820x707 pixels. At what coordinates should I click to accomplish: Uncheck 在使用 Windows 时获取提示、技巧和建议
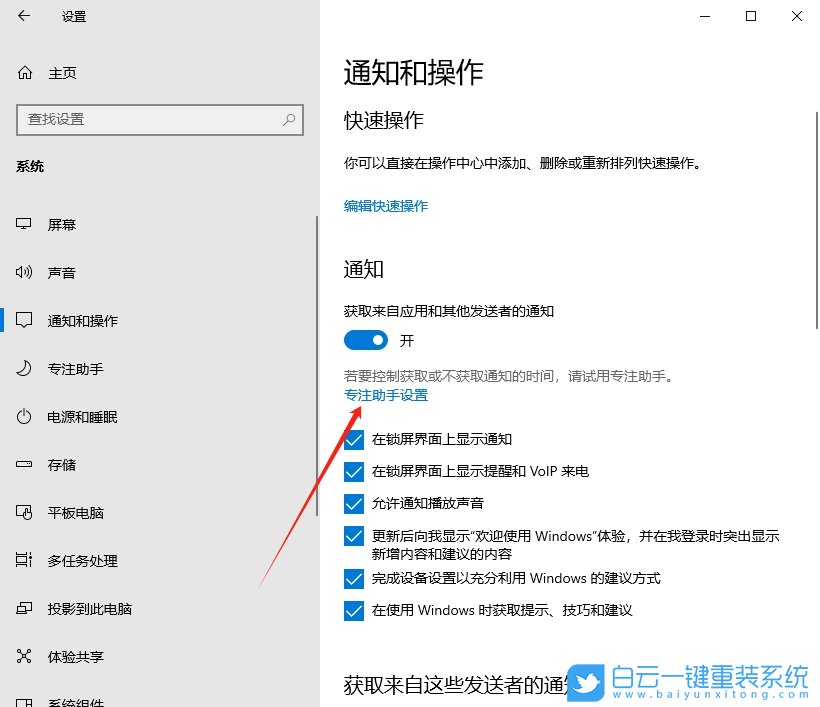[x=354, y=610]
